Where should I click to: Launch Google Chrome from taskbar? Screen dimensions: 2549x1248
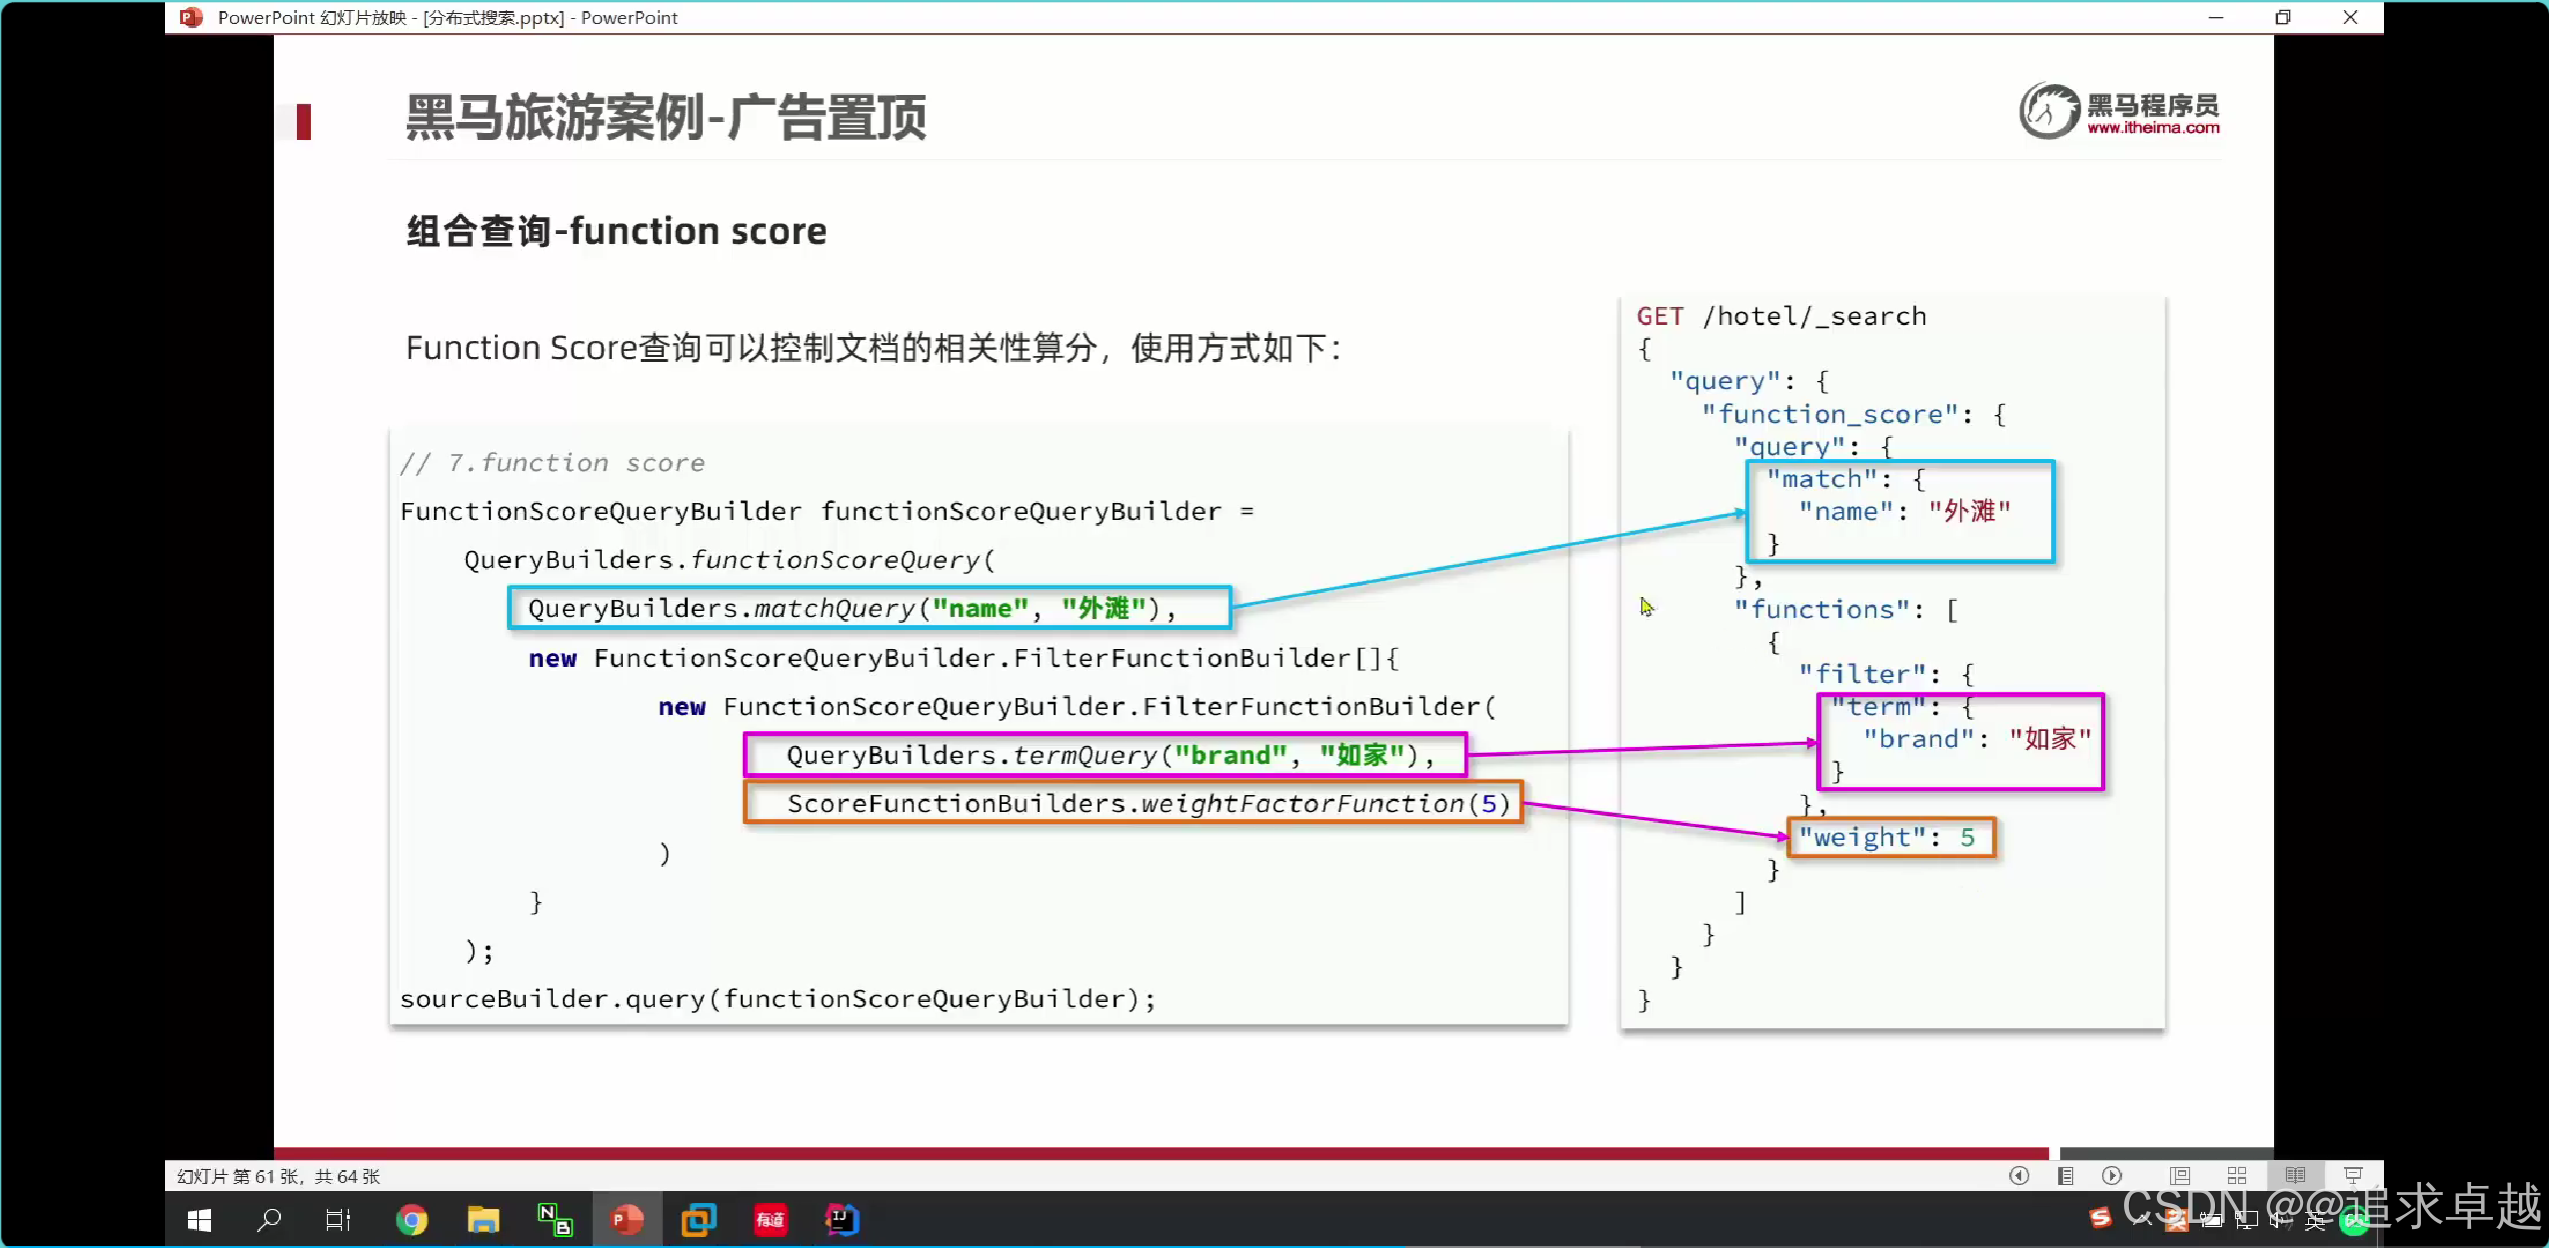pos(411,1220)
